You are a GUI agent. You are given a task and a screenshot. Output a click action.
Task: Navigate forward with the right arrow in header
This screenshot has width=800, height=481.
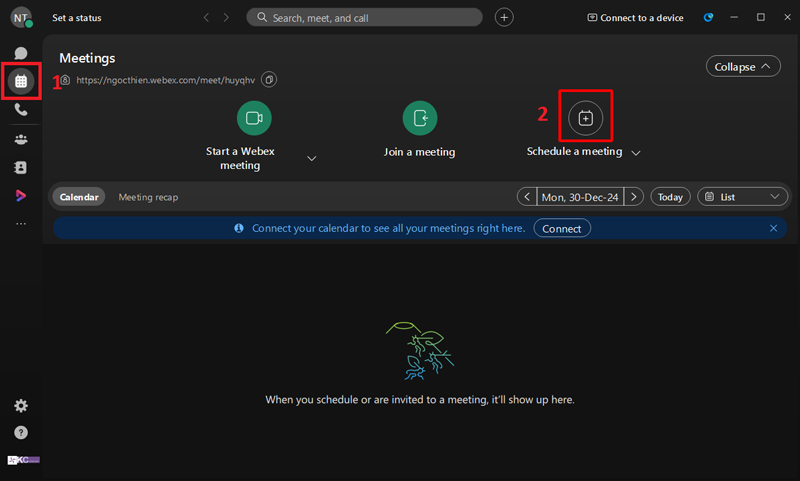point(226,17)
